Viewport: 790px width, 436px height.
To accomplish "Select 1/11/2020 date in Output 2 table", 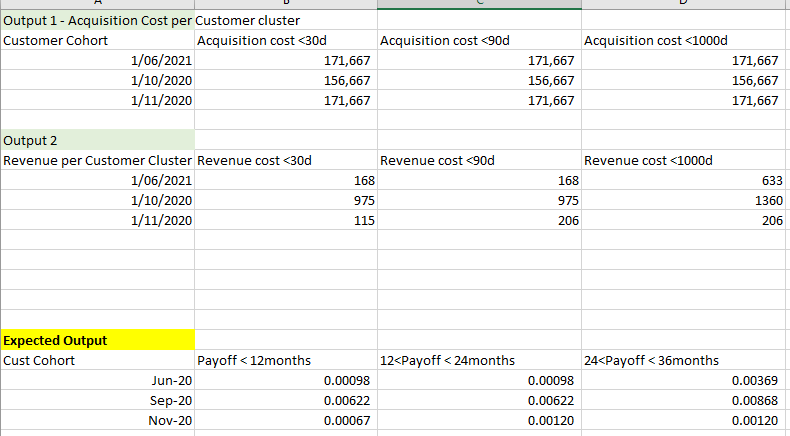I will (98, 220).
